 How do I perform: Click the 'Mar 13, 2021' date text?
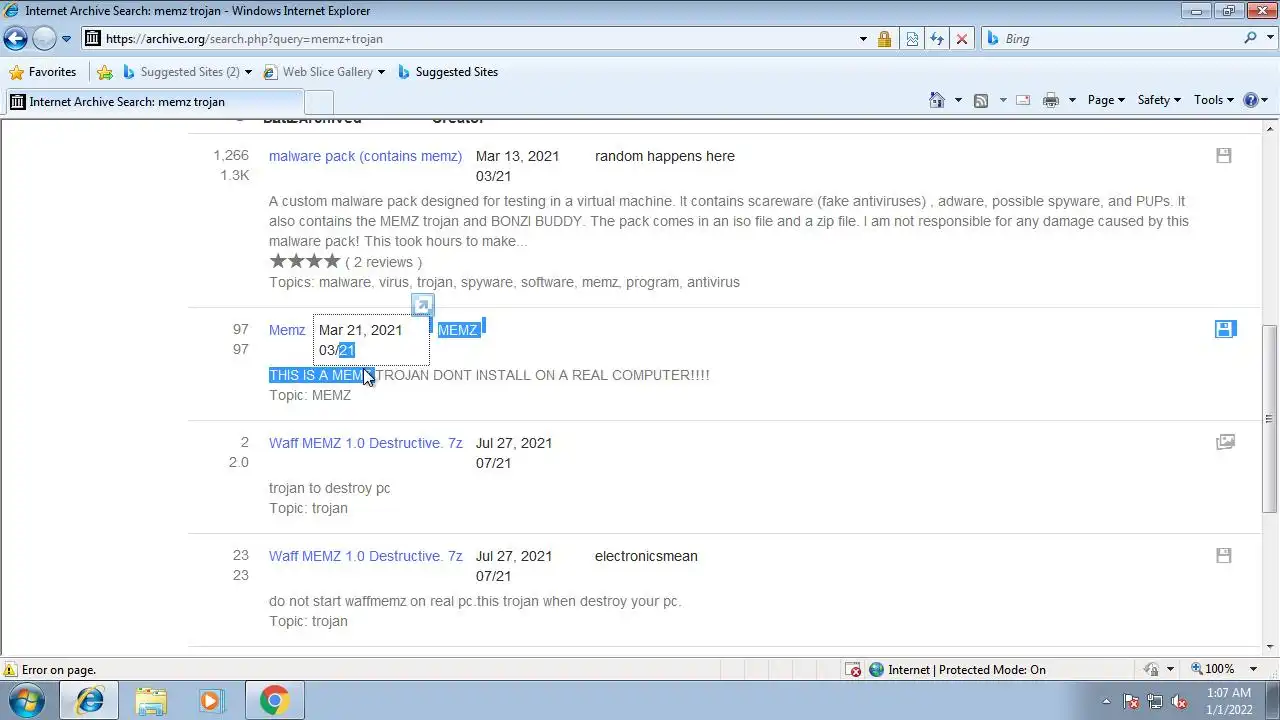(x=517, y=156)
